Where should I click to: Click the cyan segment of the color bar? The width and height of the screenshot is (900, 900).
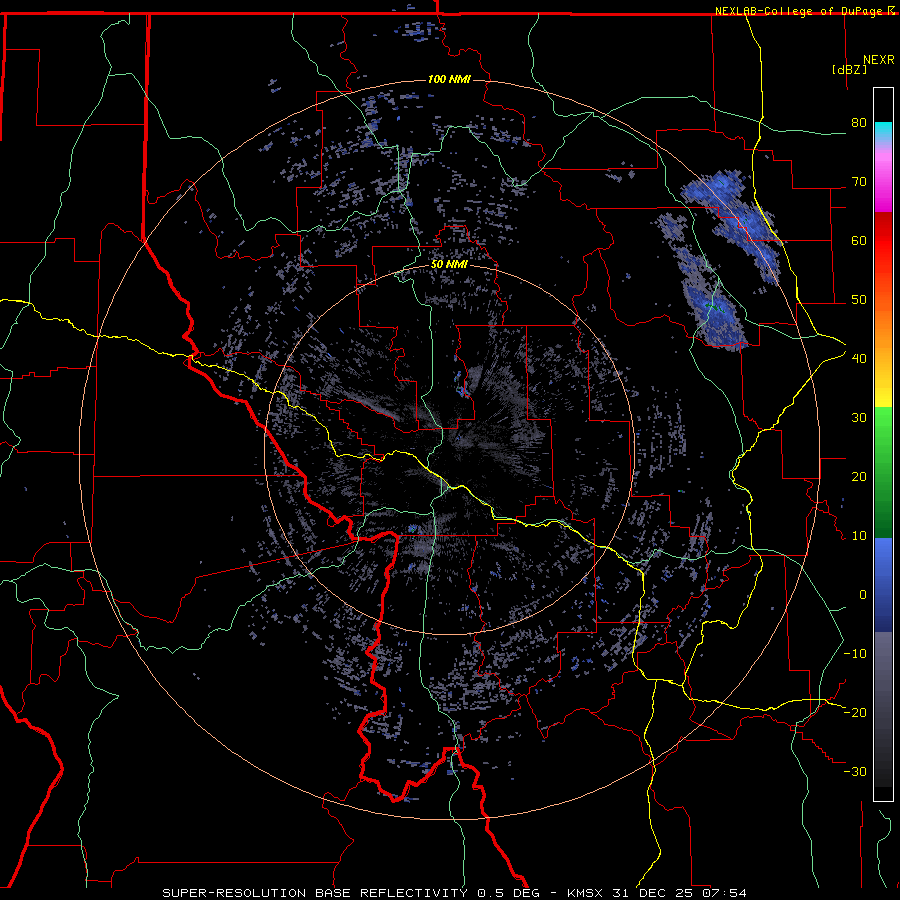[x=883, y=133]
